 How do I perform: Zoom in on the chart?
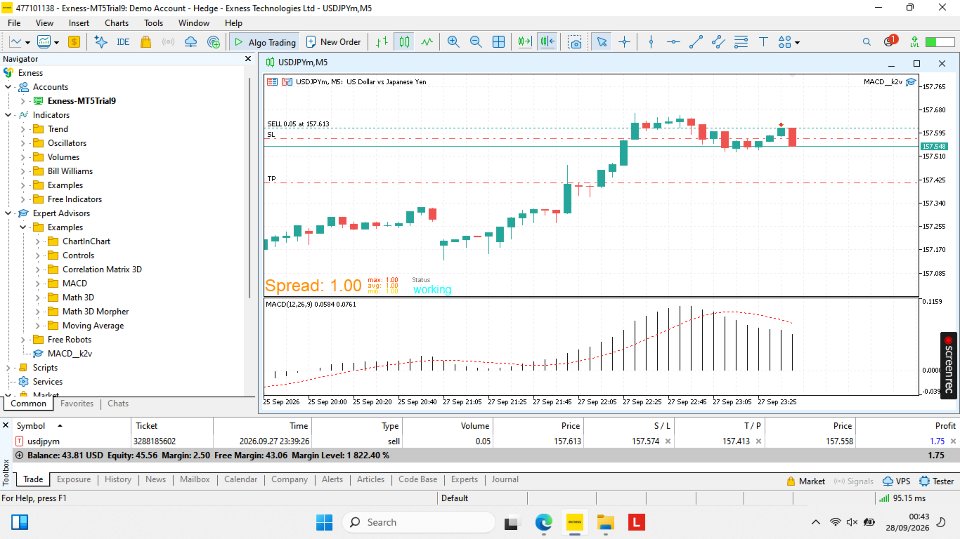(454, 42)
